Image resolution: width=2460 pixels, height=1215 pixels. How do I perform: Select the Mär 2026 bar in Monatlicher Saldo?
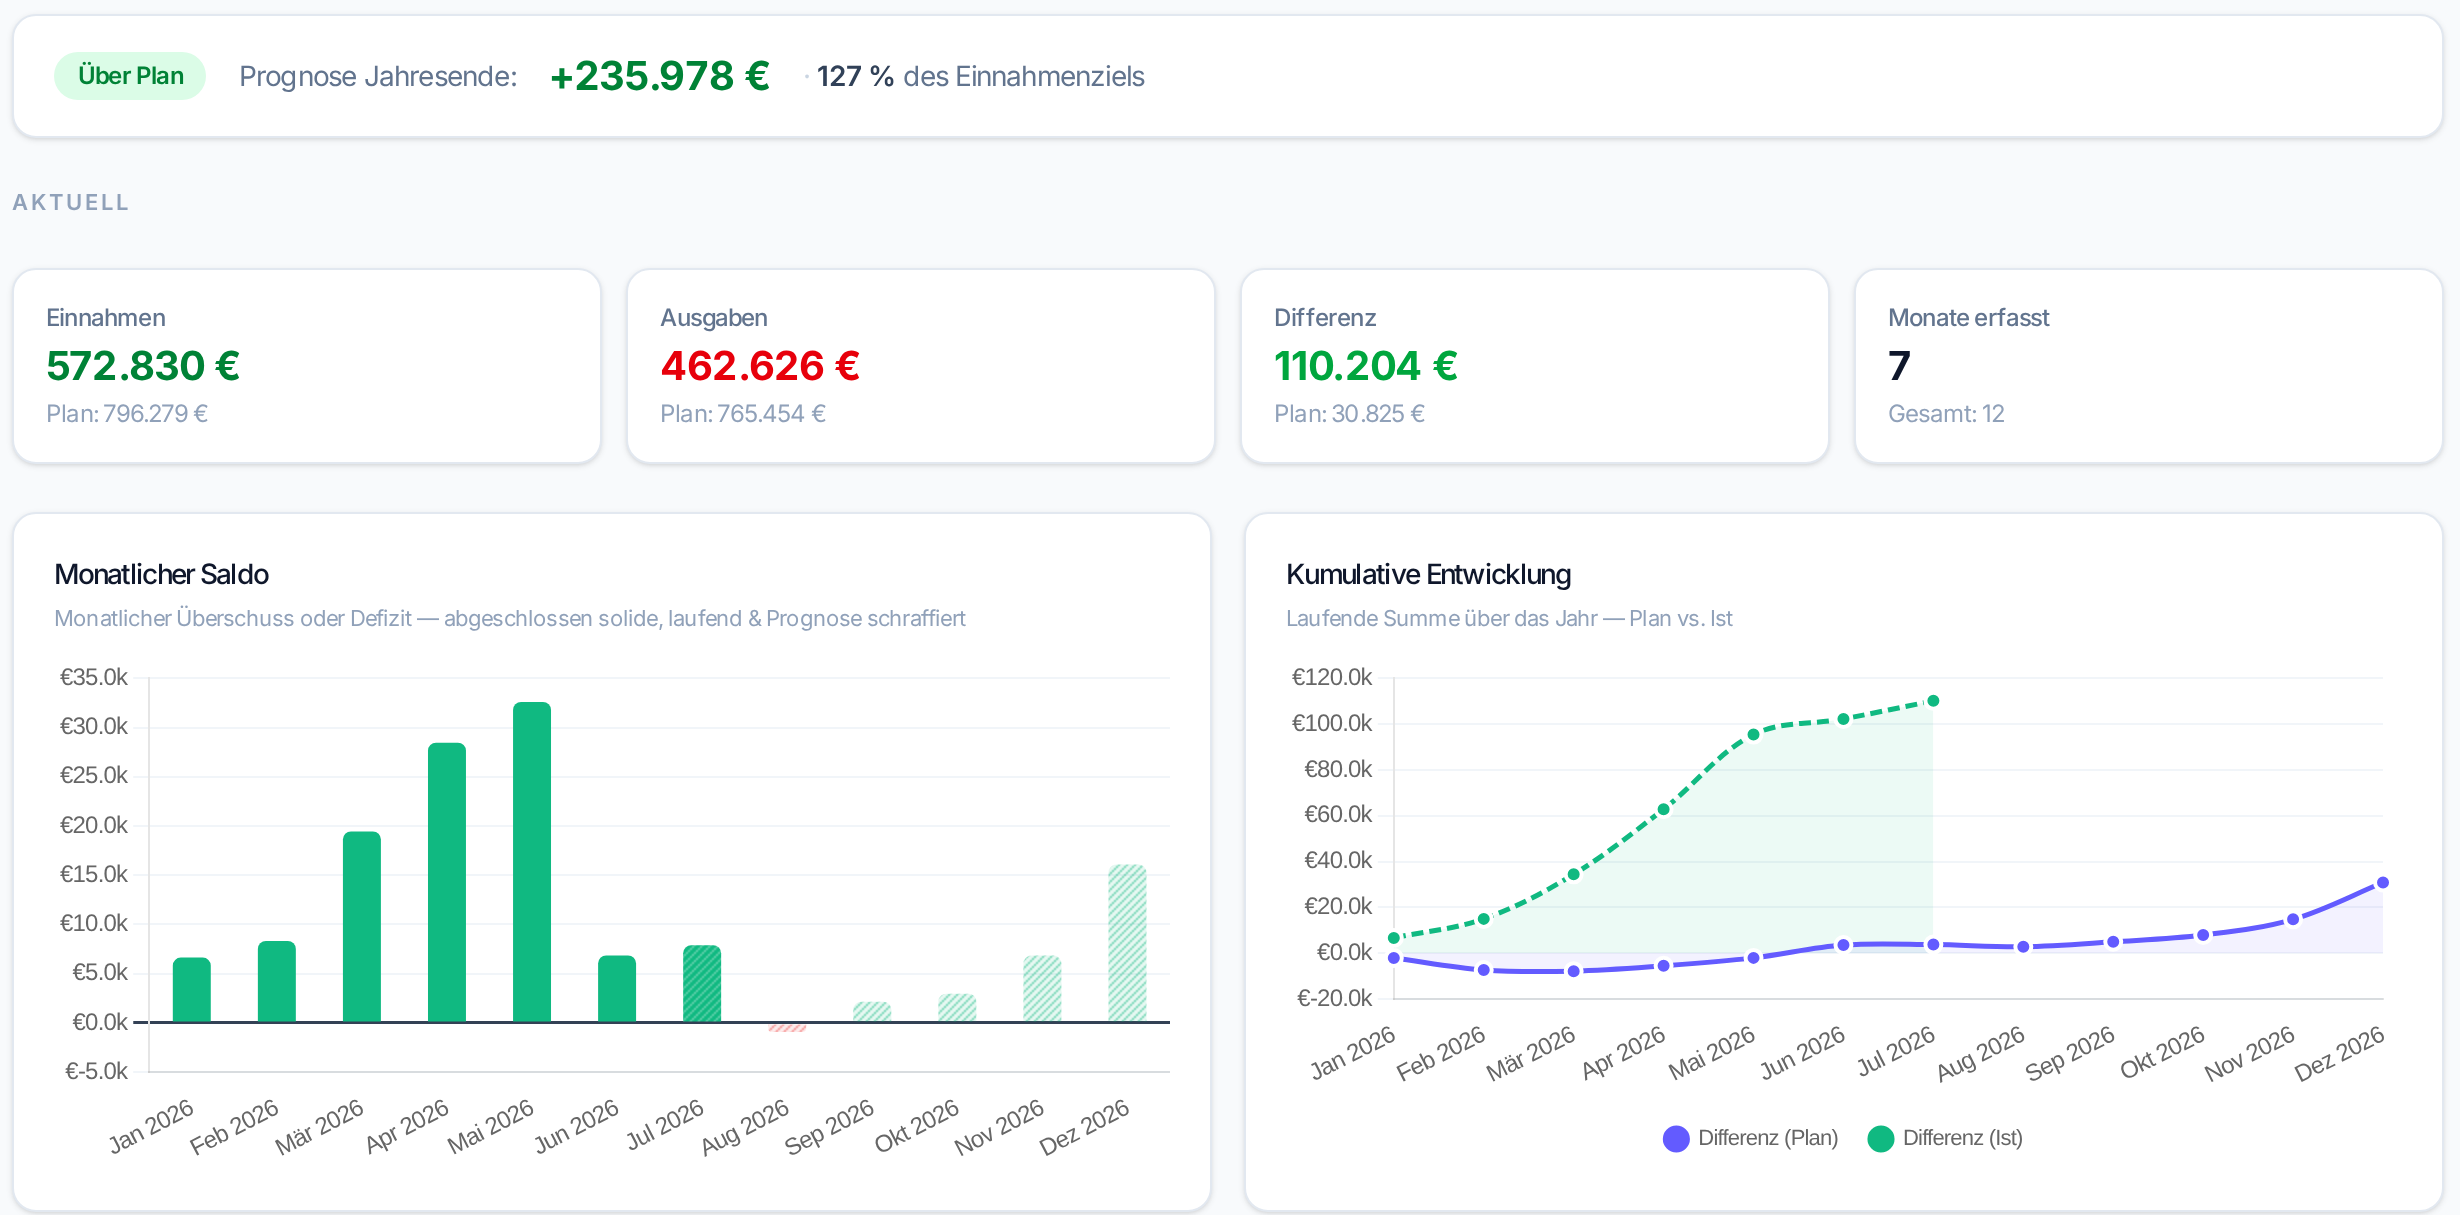pos(362,927)
